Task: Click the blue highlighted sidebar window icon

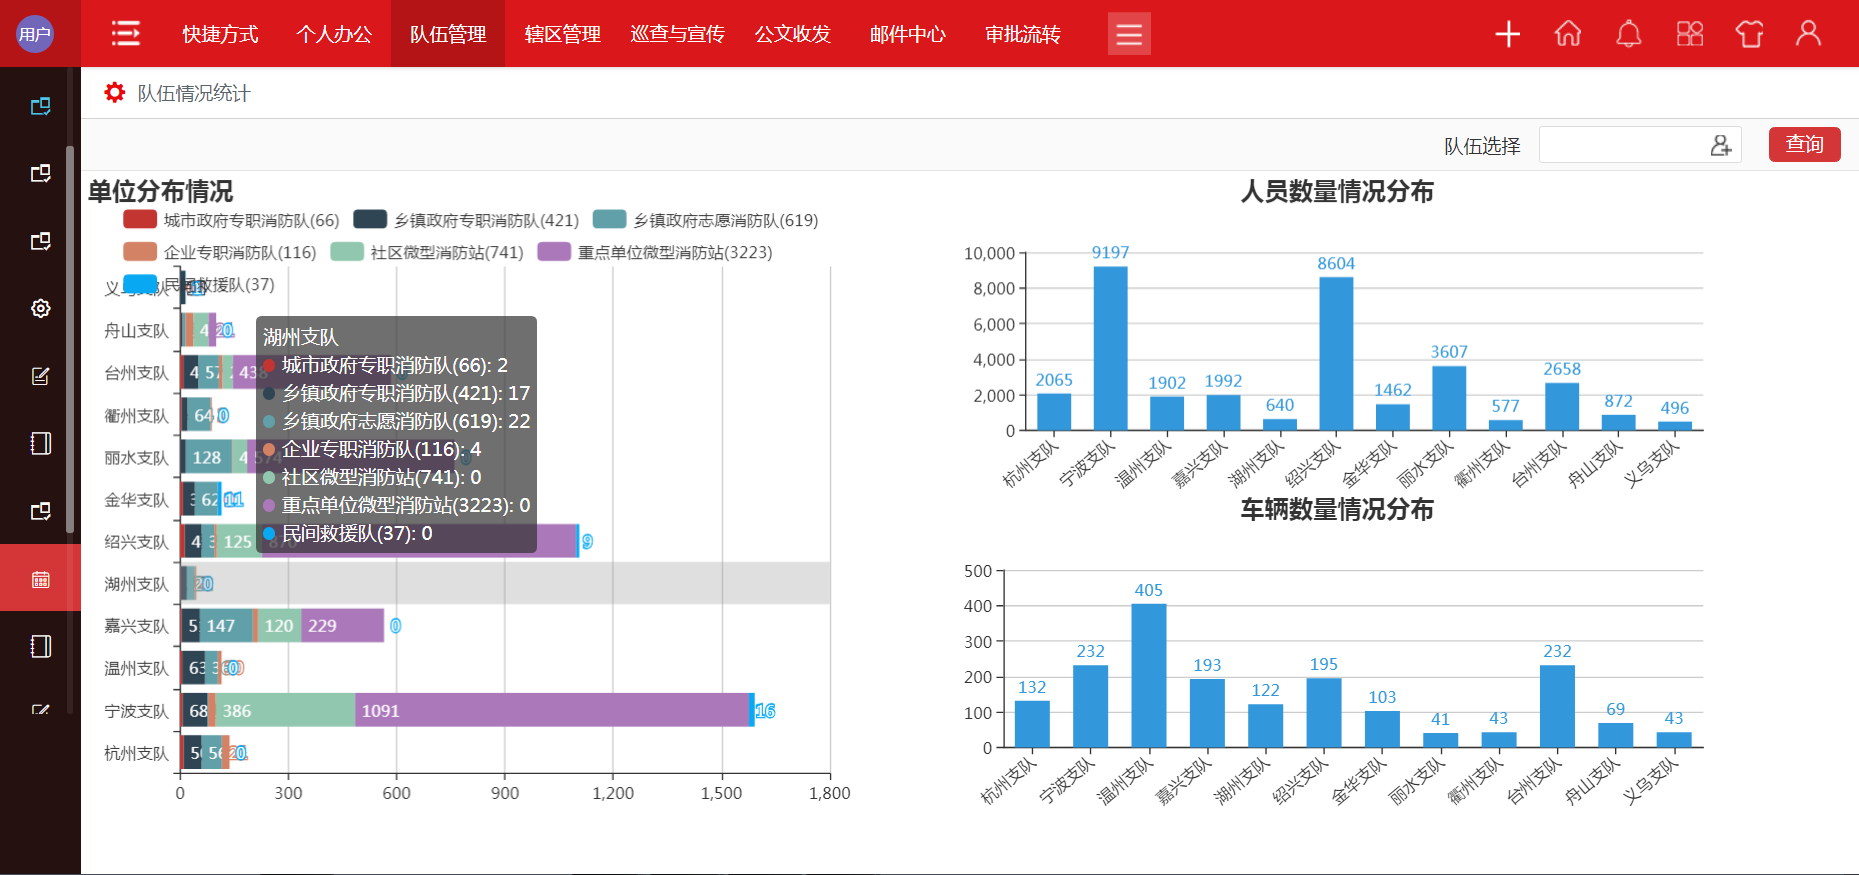Action: [40, 106]
